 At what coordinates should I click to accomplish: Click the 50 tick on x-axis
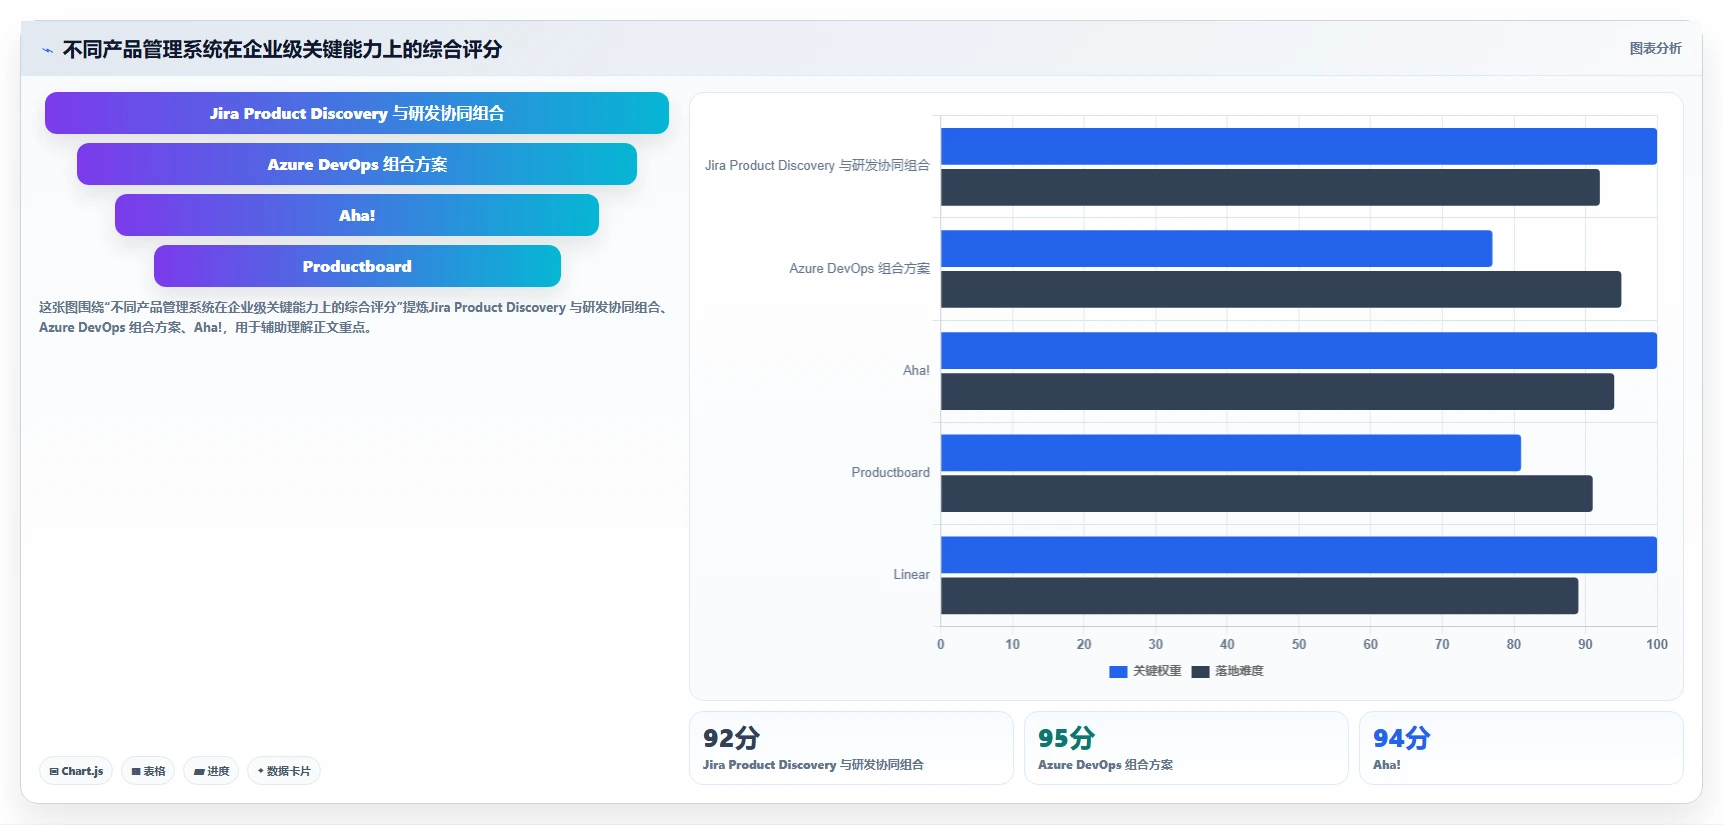[x=1299, y=644]
